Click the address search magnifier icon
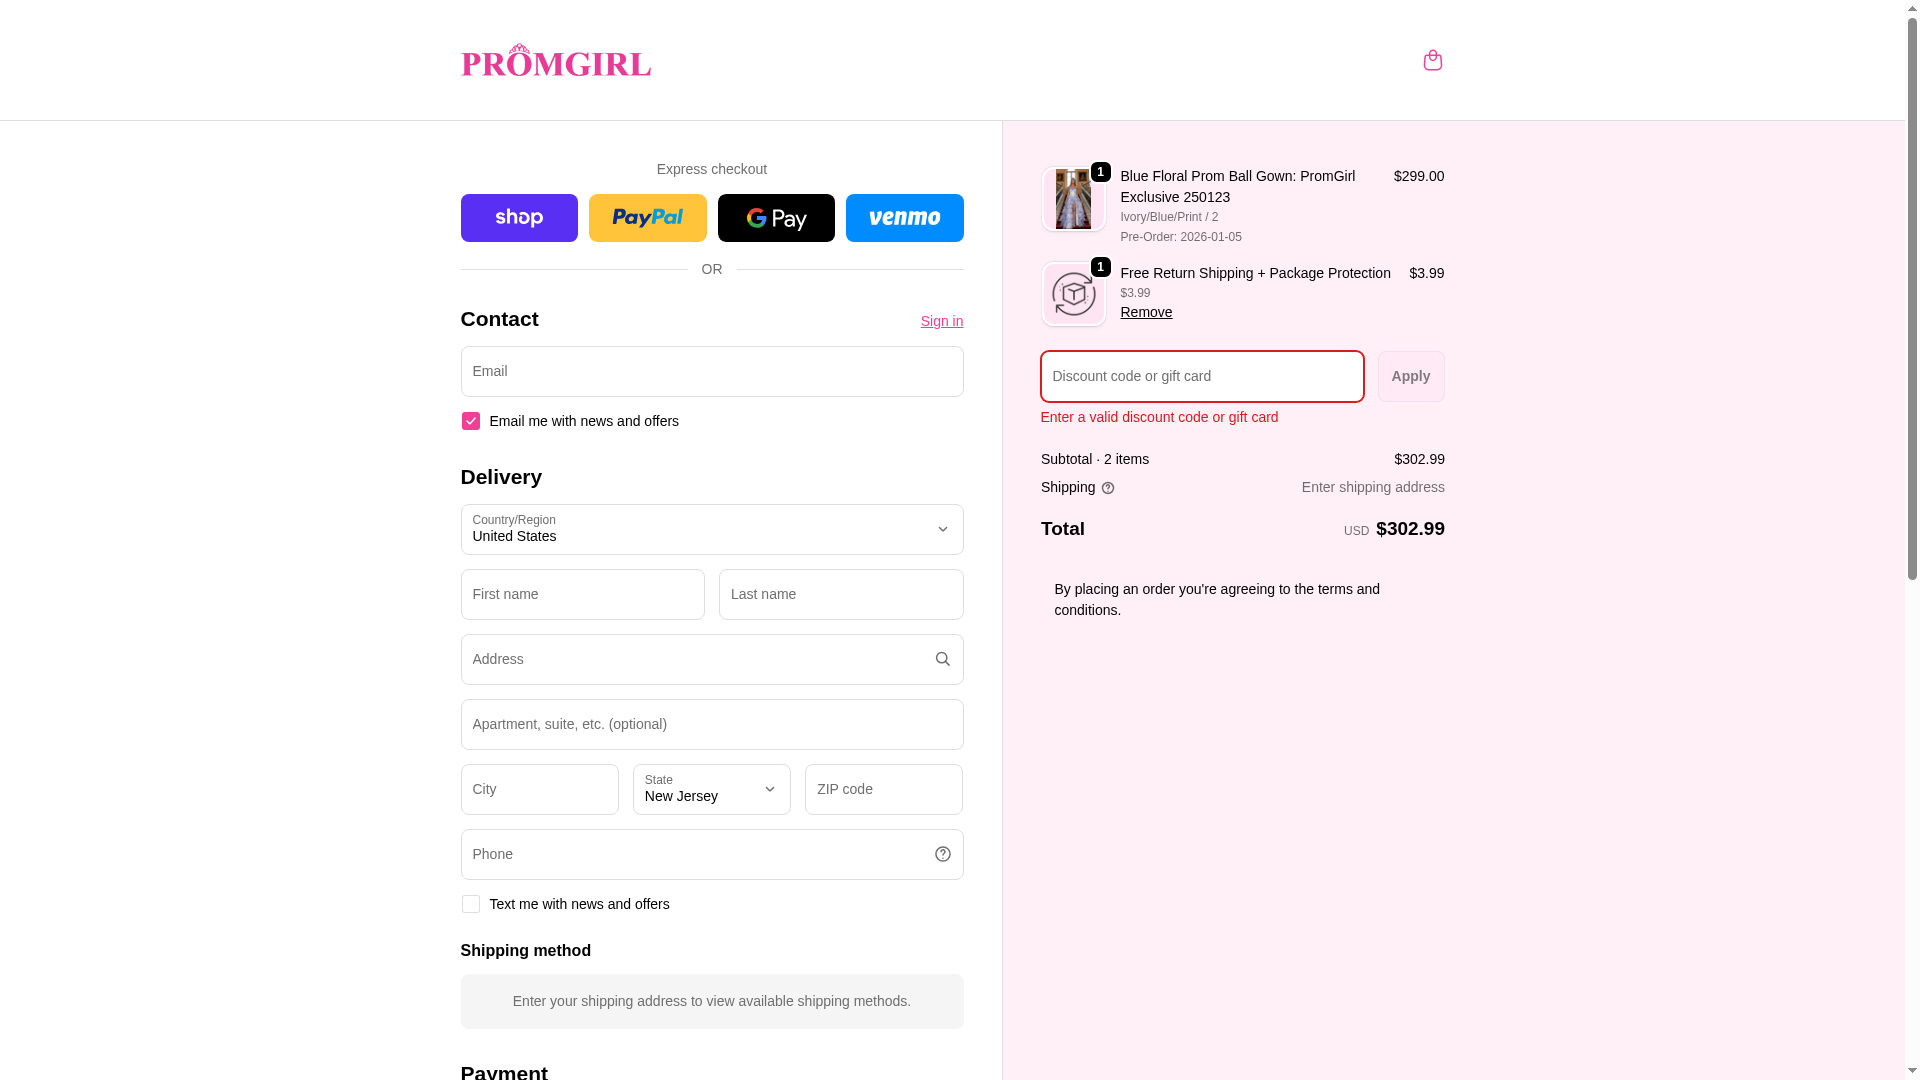 (942, 659)
